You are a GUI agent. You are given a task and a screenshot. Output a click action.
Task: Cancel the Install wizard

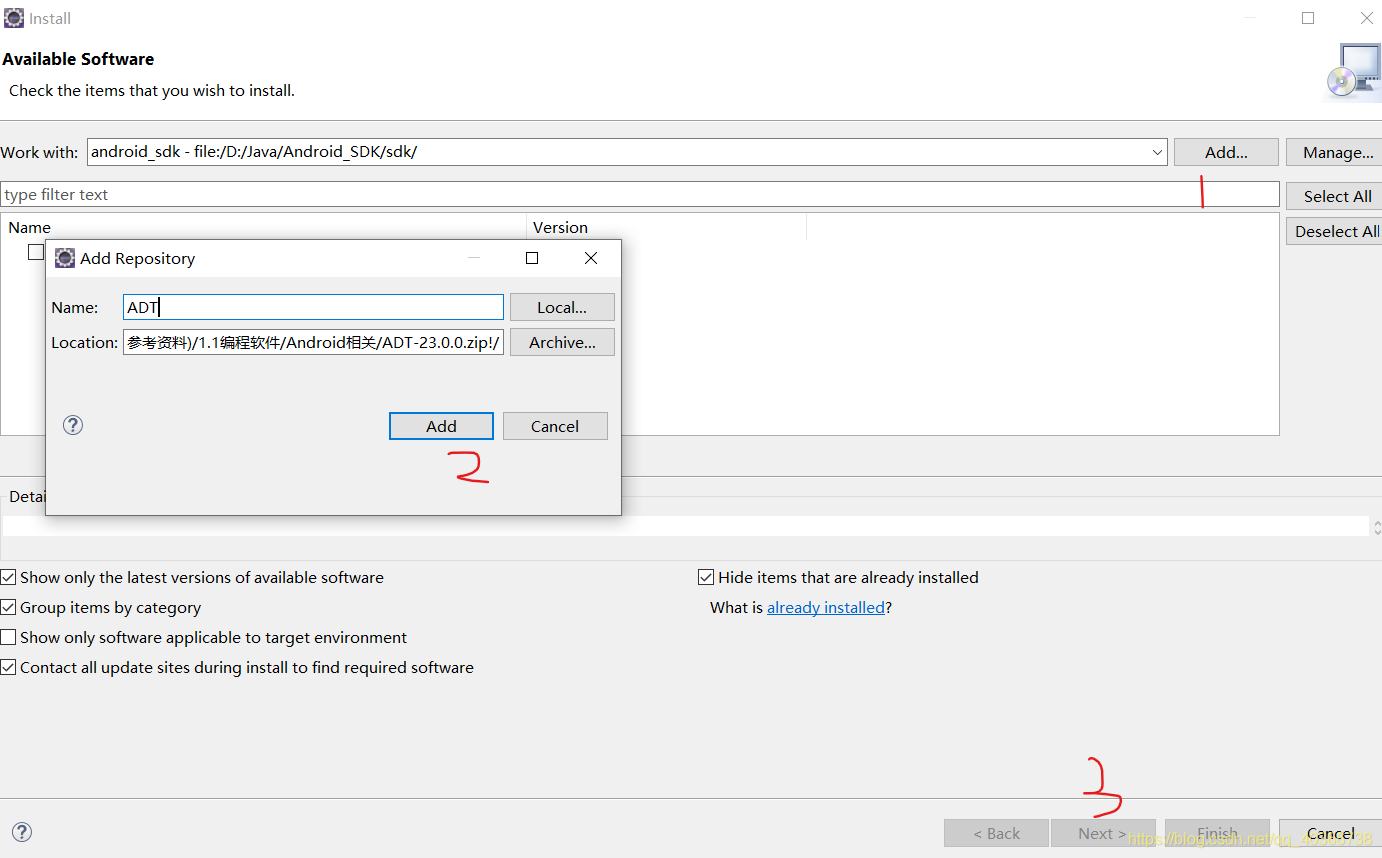coord(1330,833)
